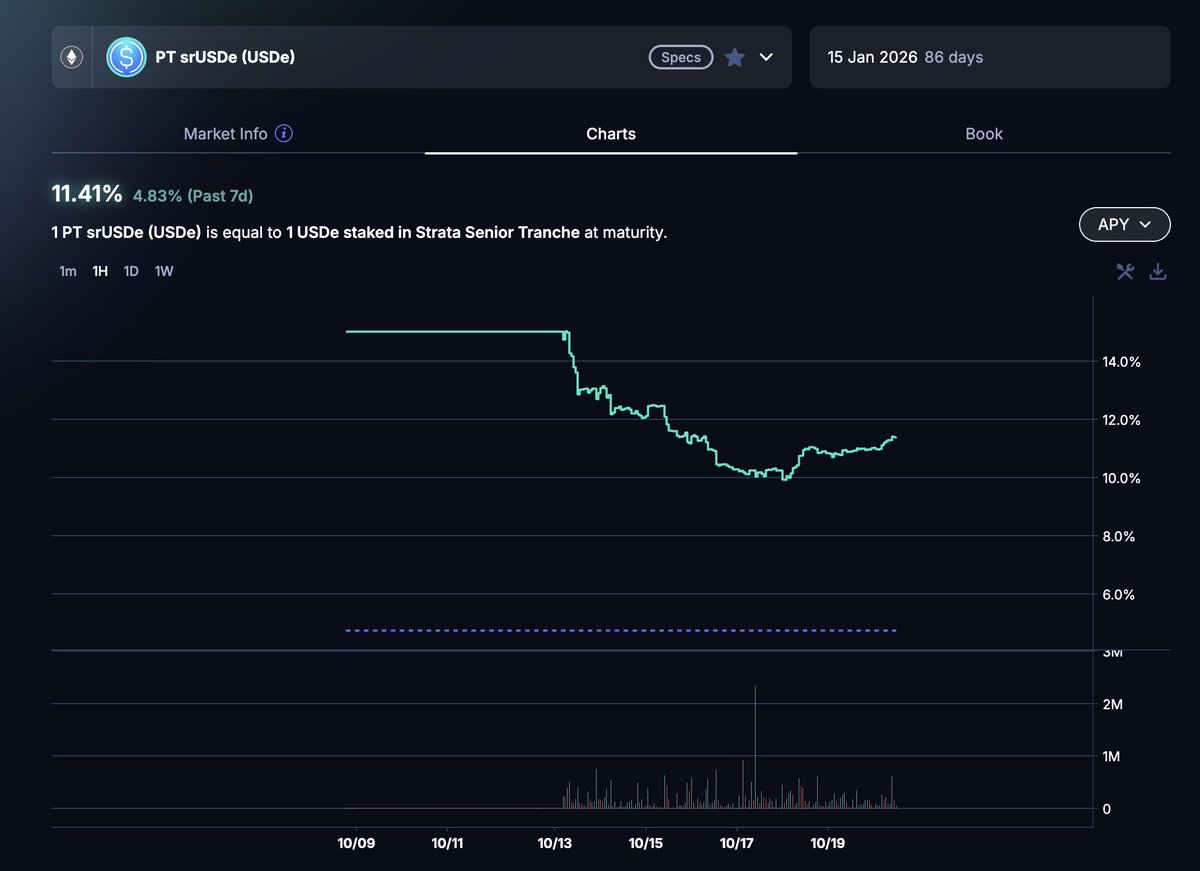Switch to the Market Info tab

[226, 134]
